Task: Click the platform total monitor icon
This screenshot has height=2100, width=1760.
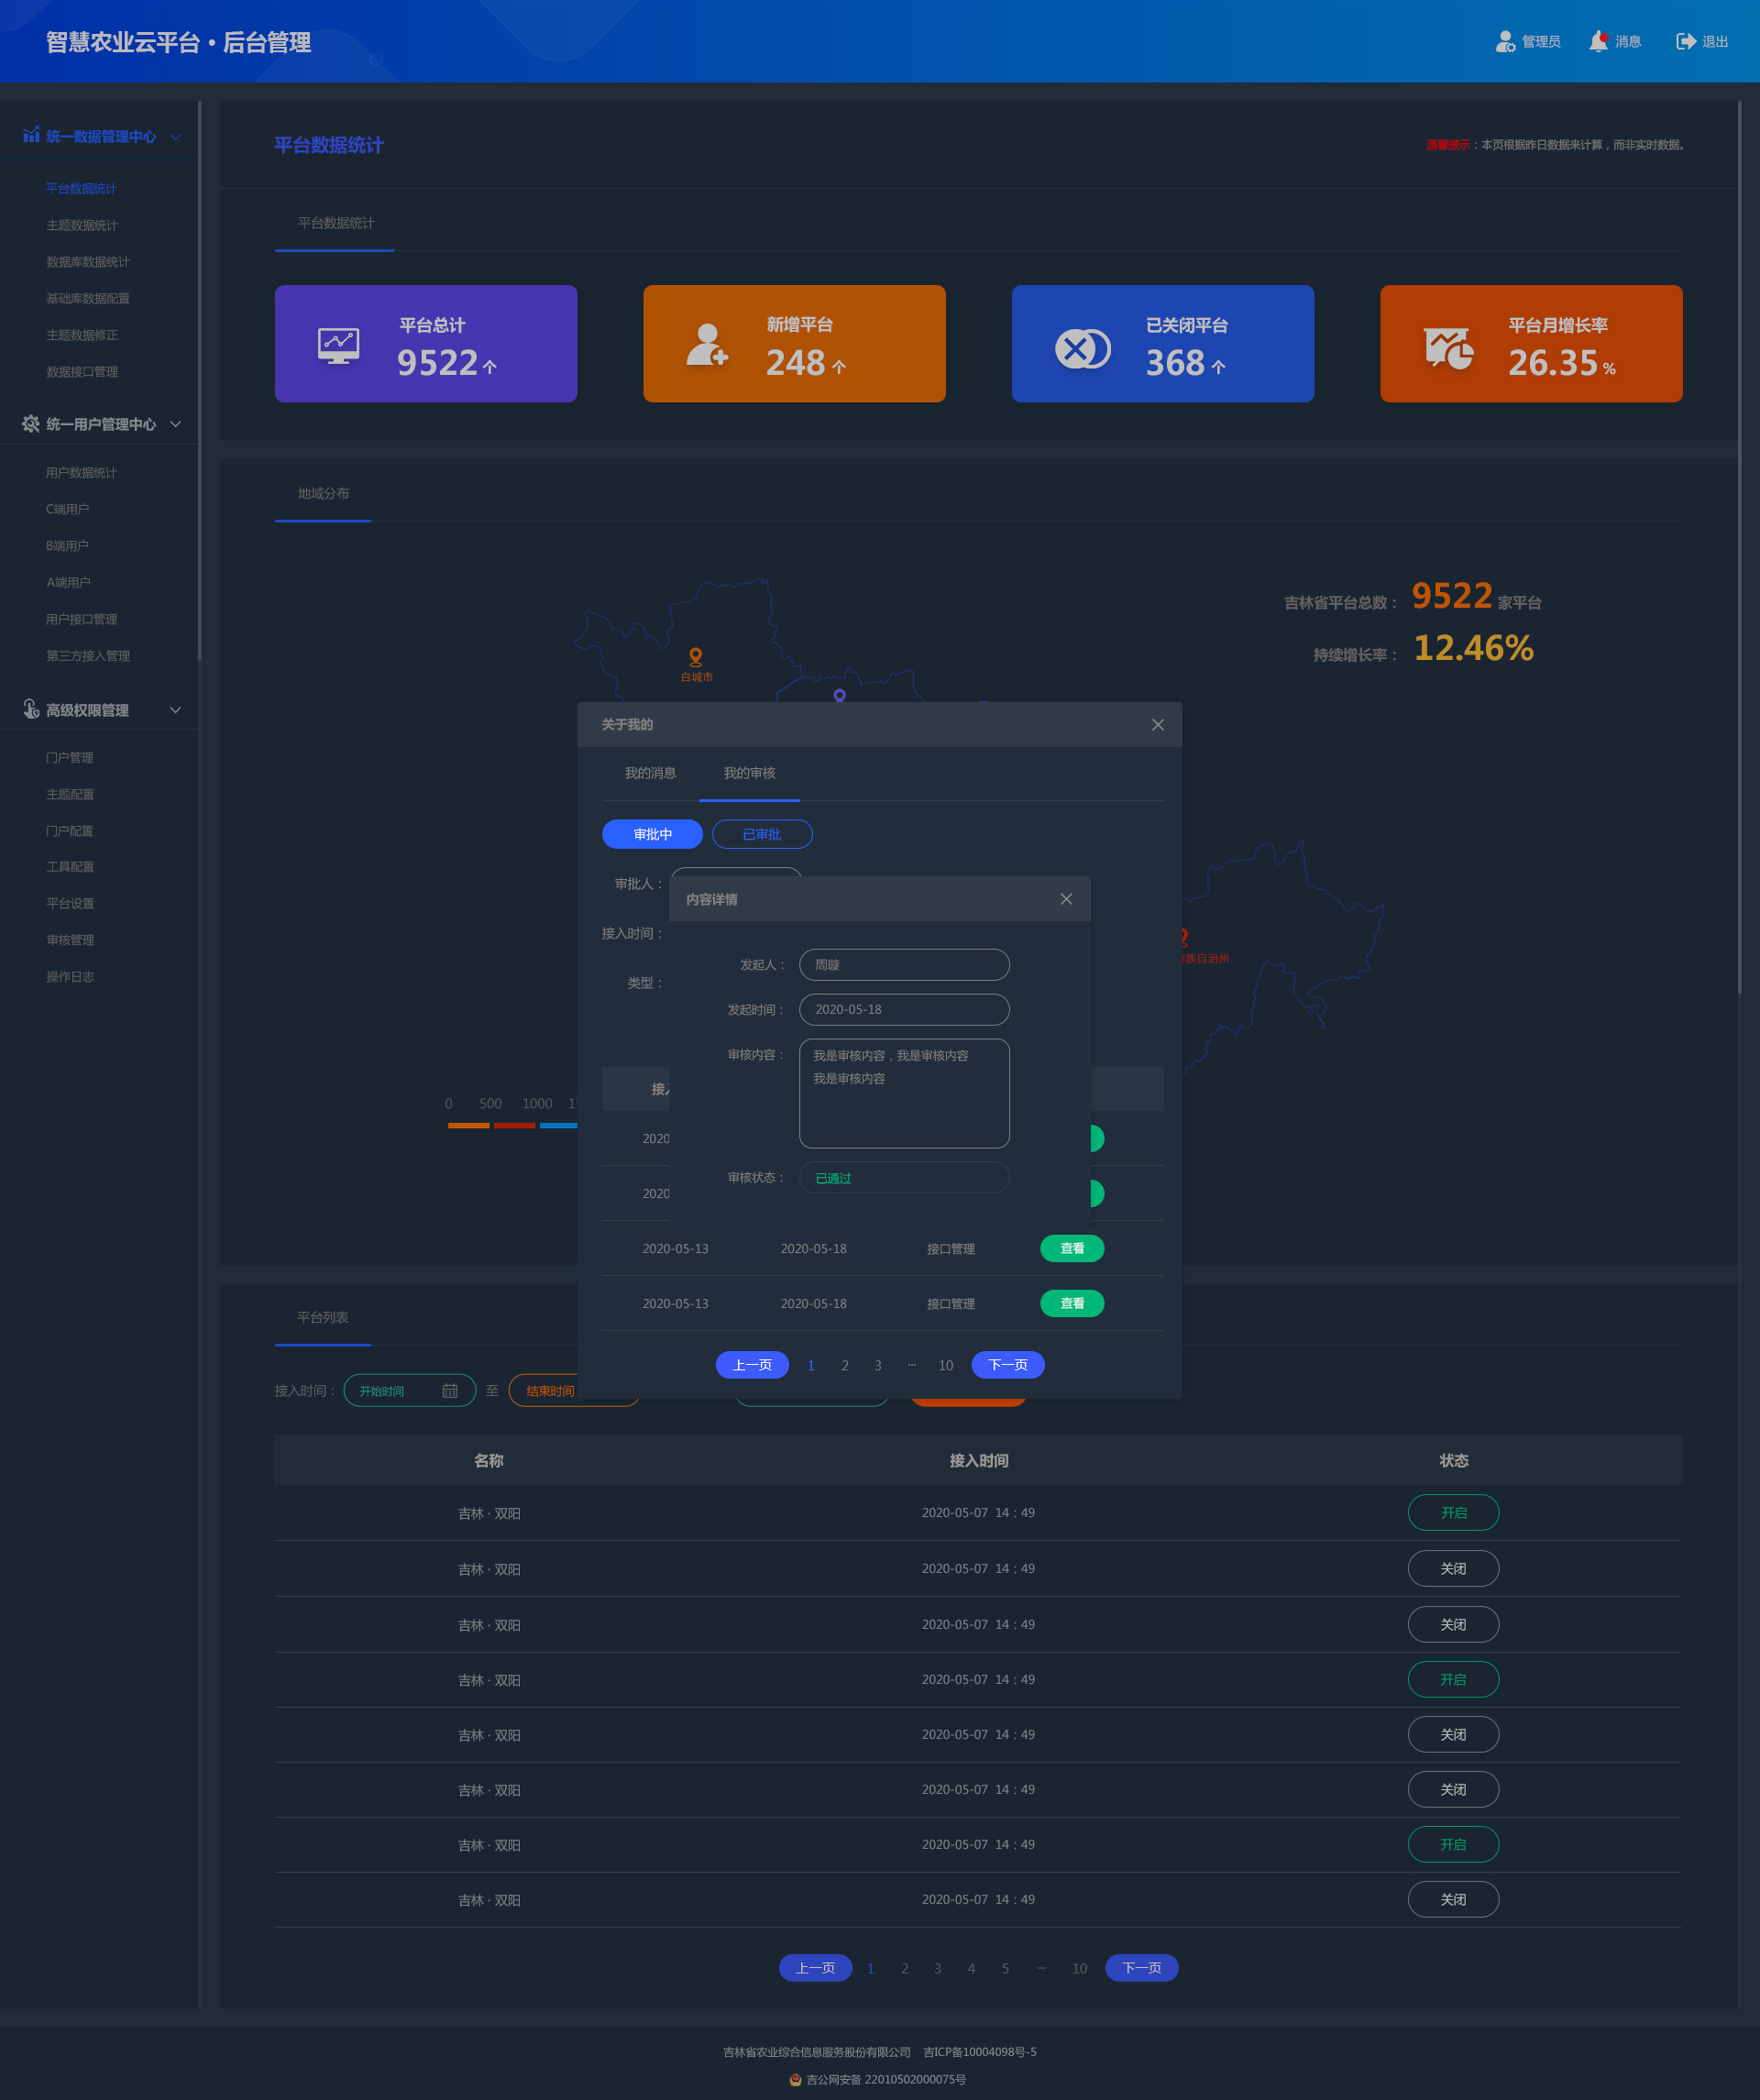Action: (x=338, y=346)
